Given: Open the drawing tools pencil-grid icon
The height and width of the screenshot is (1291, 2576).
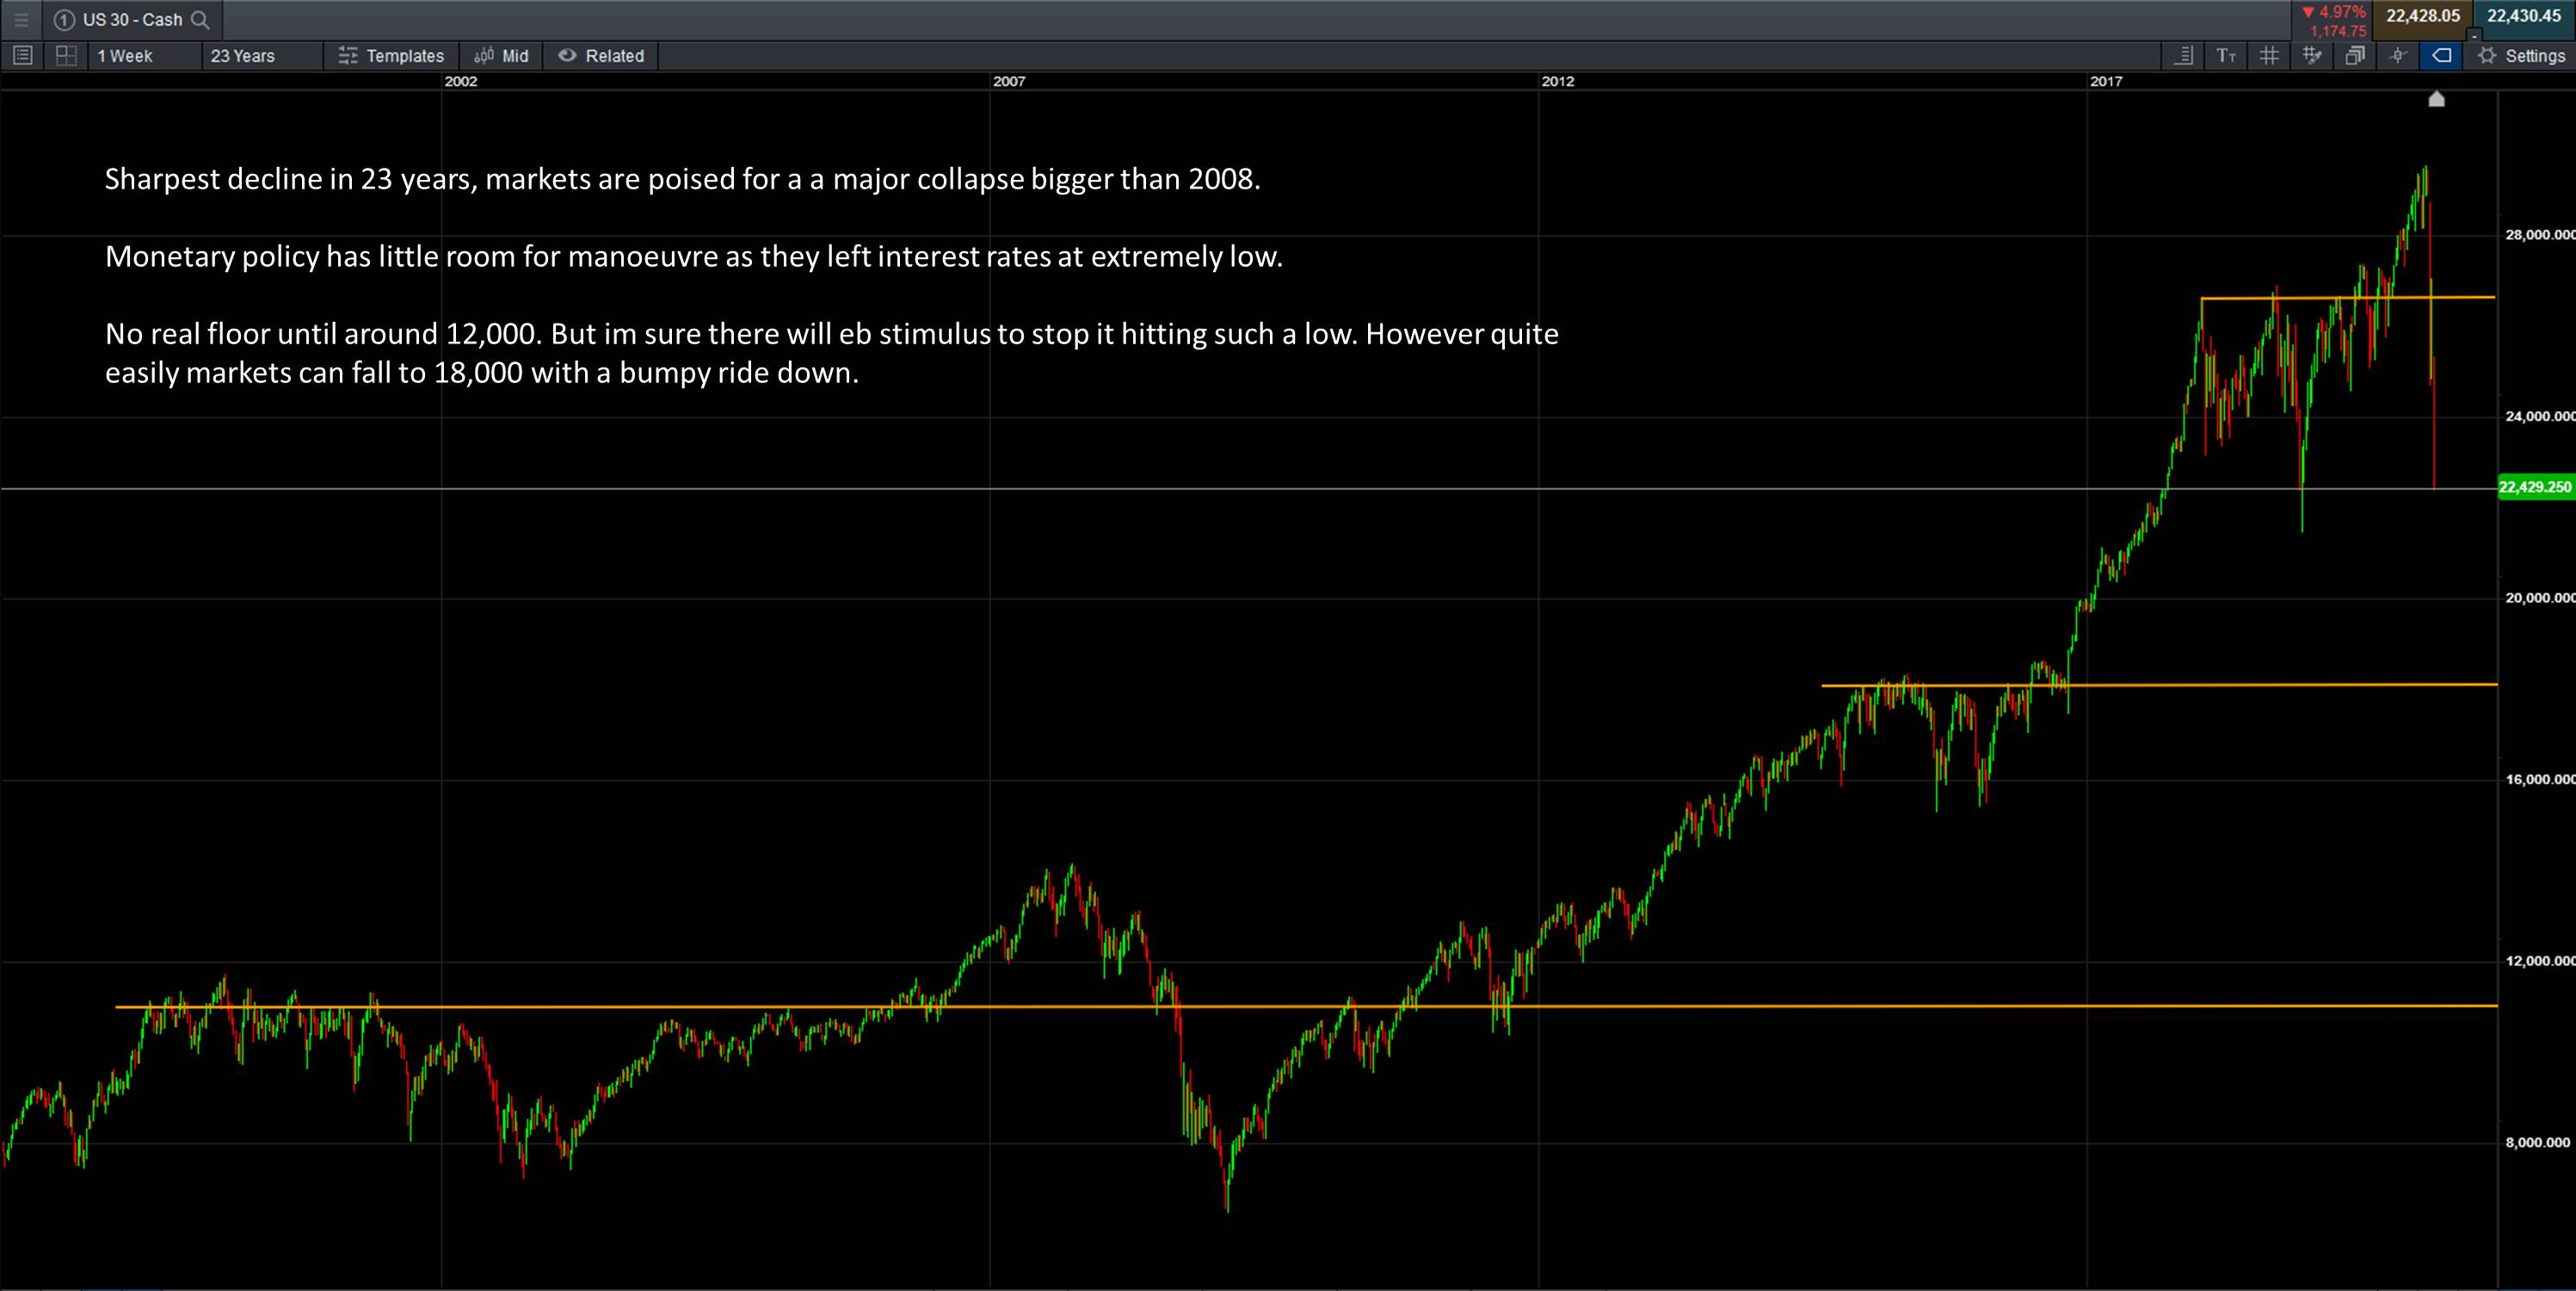Looking at the screenshot, I should [2312, 56].
